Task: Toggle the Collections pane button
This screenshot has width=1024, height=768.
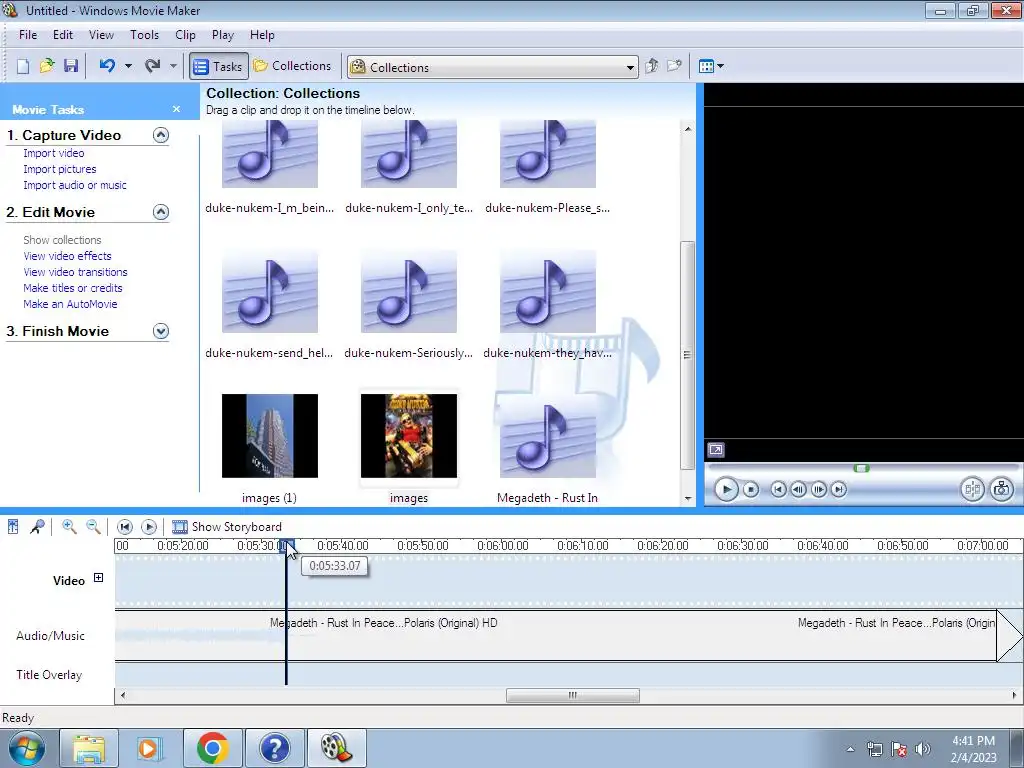Action: click(x=292, y=66)
